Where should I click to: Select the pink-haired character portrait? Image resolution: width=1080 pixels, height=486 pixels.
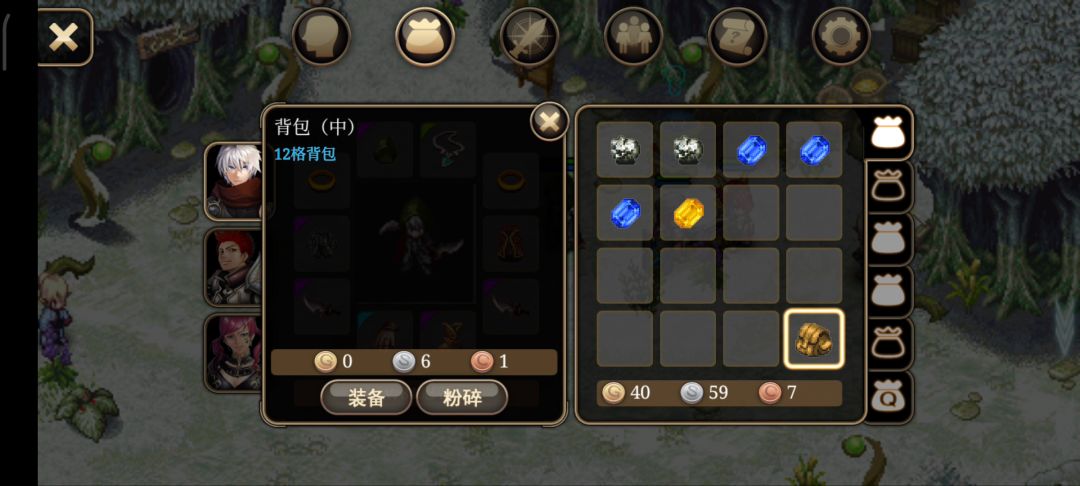pos(234,353)
